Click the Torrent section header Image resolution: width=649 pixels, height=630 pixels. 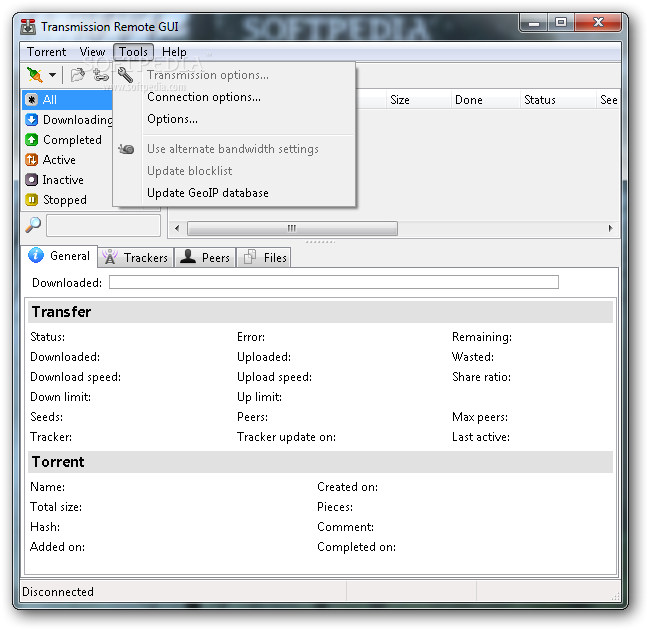coord(320,462)
